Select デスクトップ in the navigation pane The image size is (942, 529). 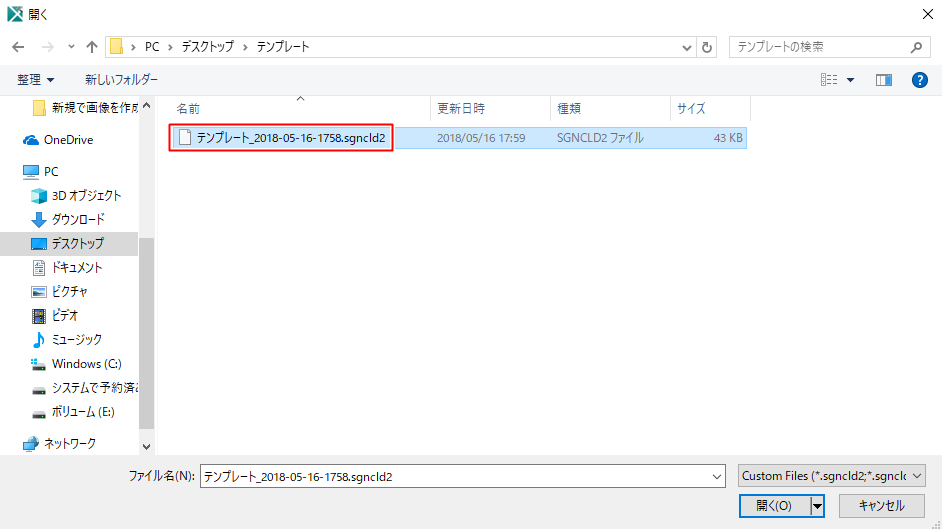tap(68, 244)
